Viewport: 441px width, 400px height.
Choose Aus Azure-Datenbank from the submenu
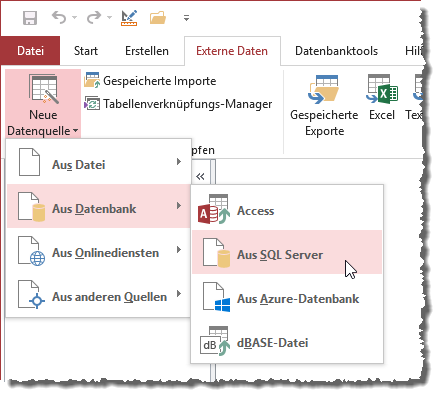point(287,297)
